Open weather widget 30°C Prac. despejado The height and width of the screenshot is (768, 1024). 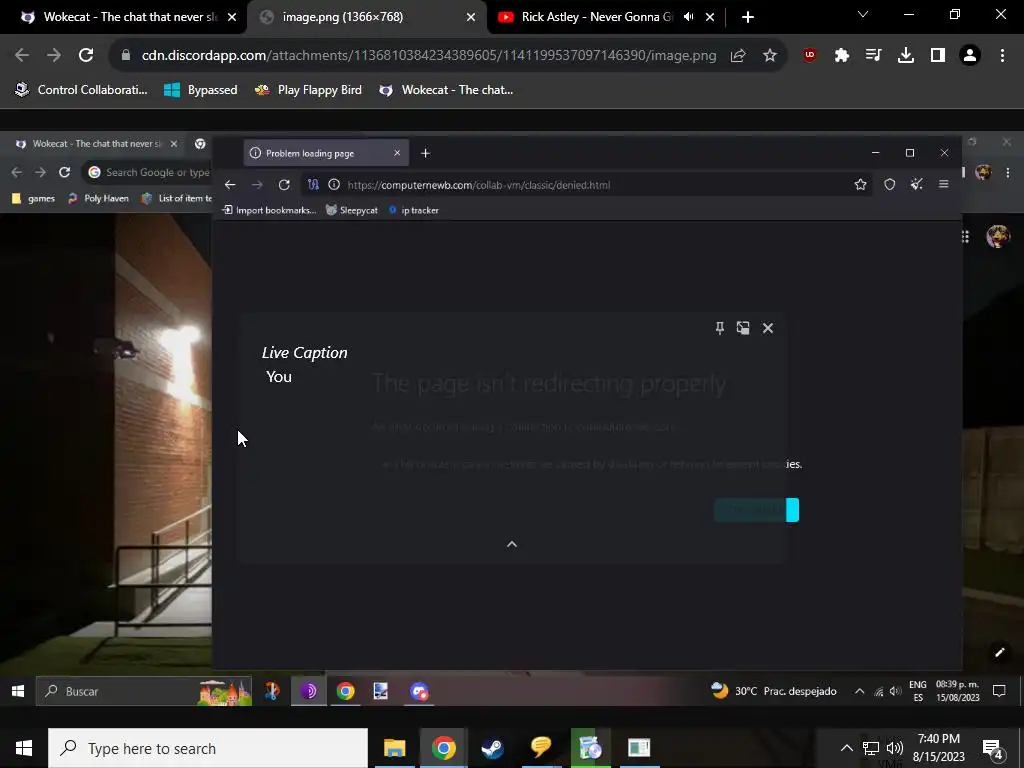(774, 691)
